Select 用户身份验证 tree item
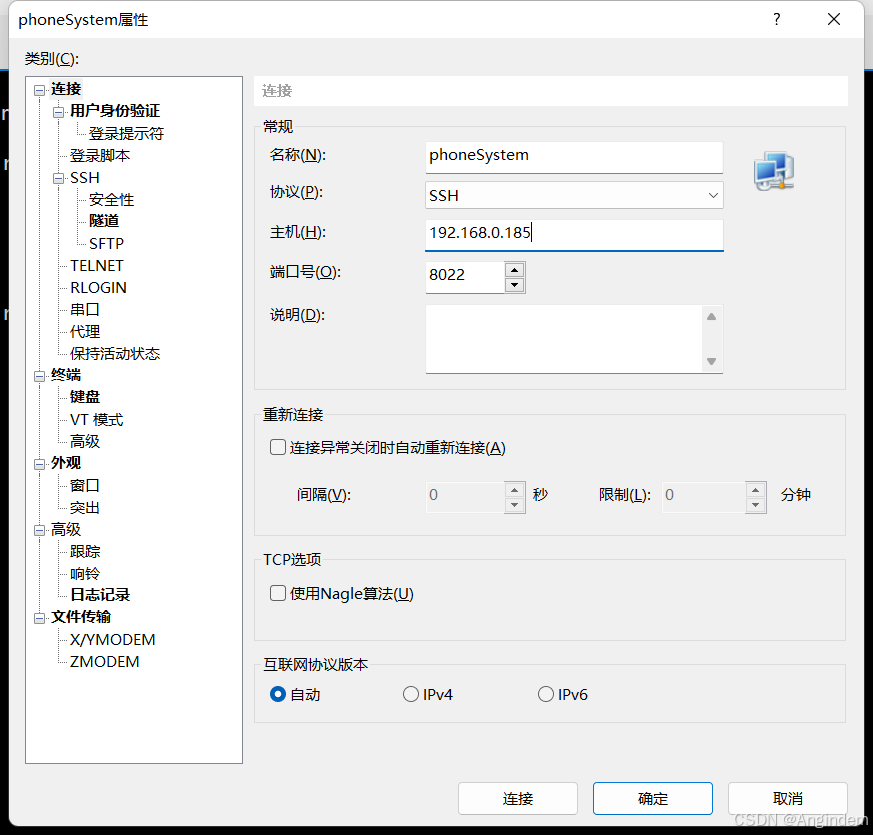This screenshot has height=835, width=873. coord(115,111)
